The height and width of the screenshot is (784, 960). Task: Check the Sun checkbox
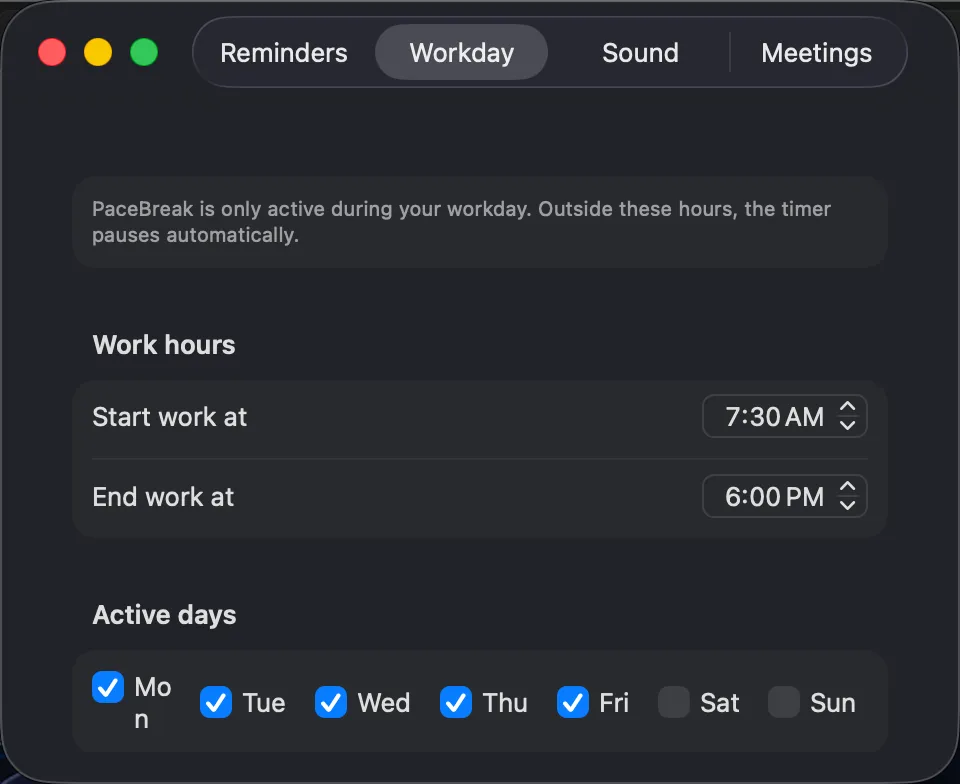pyautogui.click(x=784, y=702)
